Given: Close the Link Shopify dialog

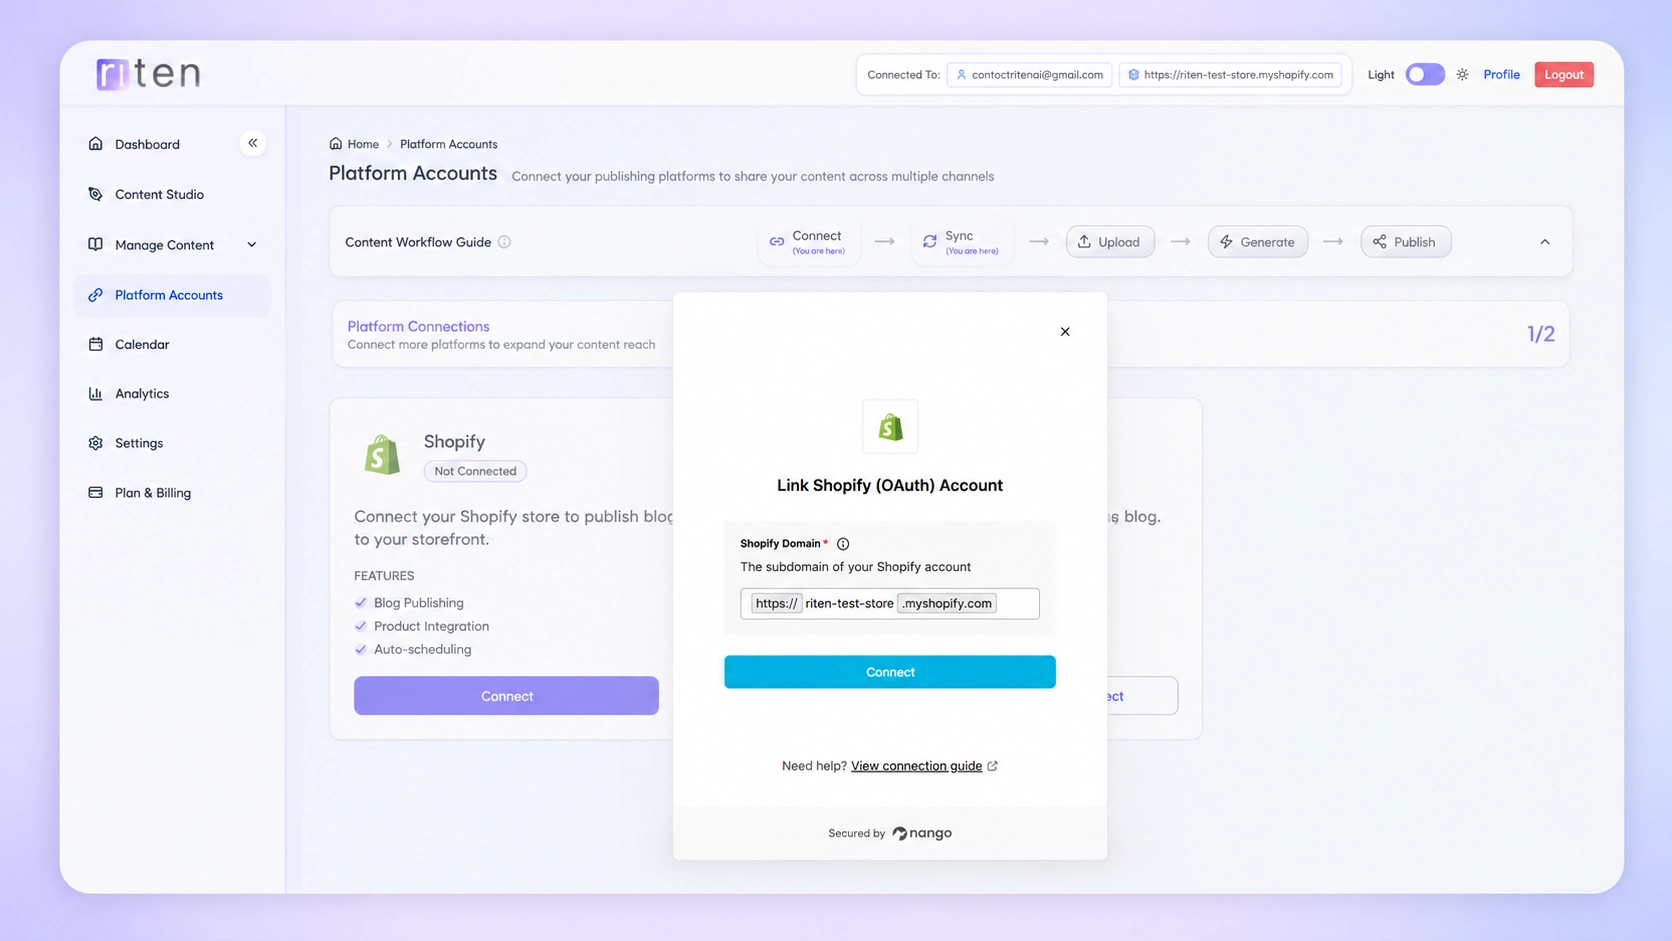Looking at the screenshot, I should (x=1065, y=332).
